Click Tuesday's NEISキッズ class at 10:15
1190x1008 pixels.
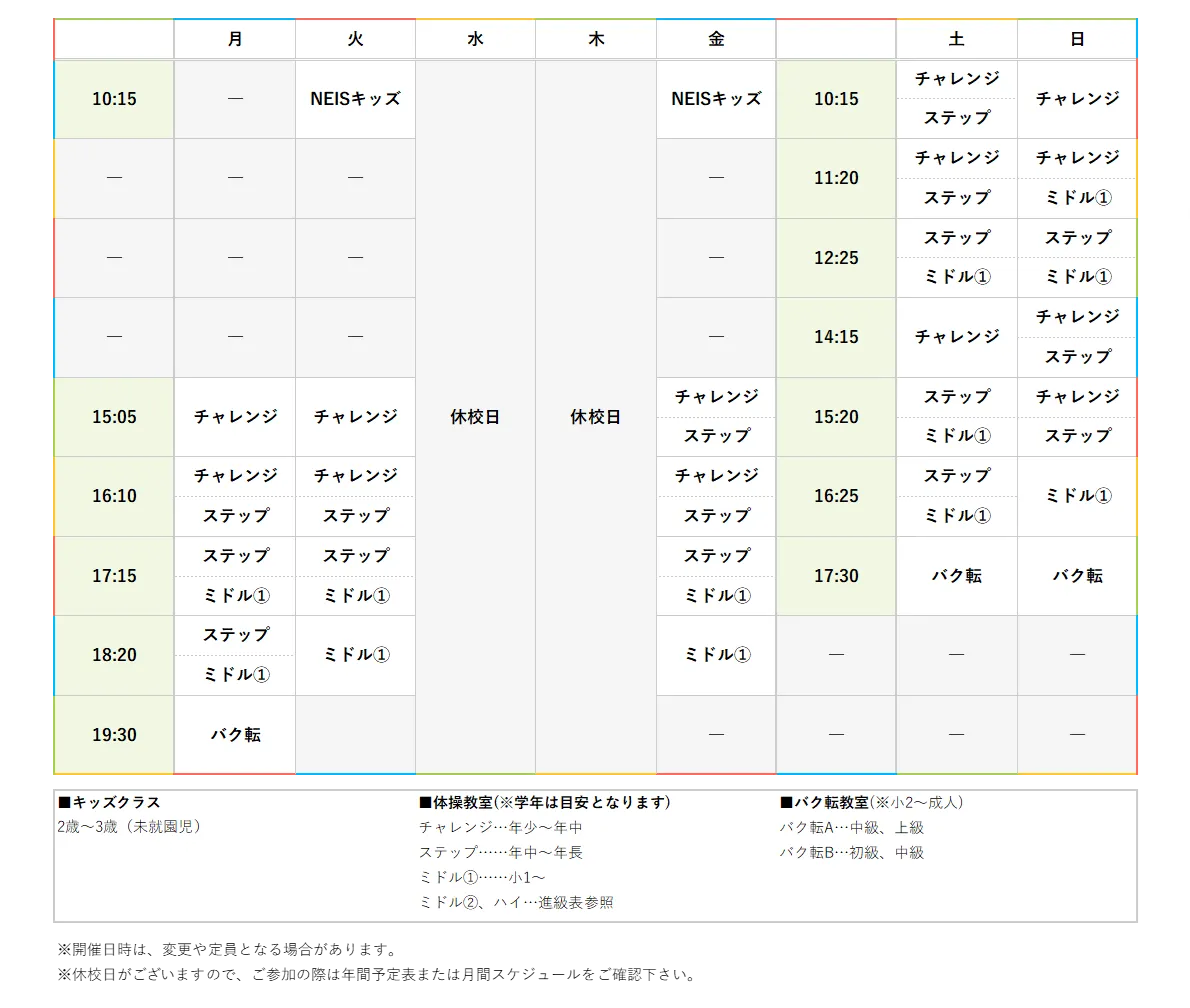tap(355, 98)
